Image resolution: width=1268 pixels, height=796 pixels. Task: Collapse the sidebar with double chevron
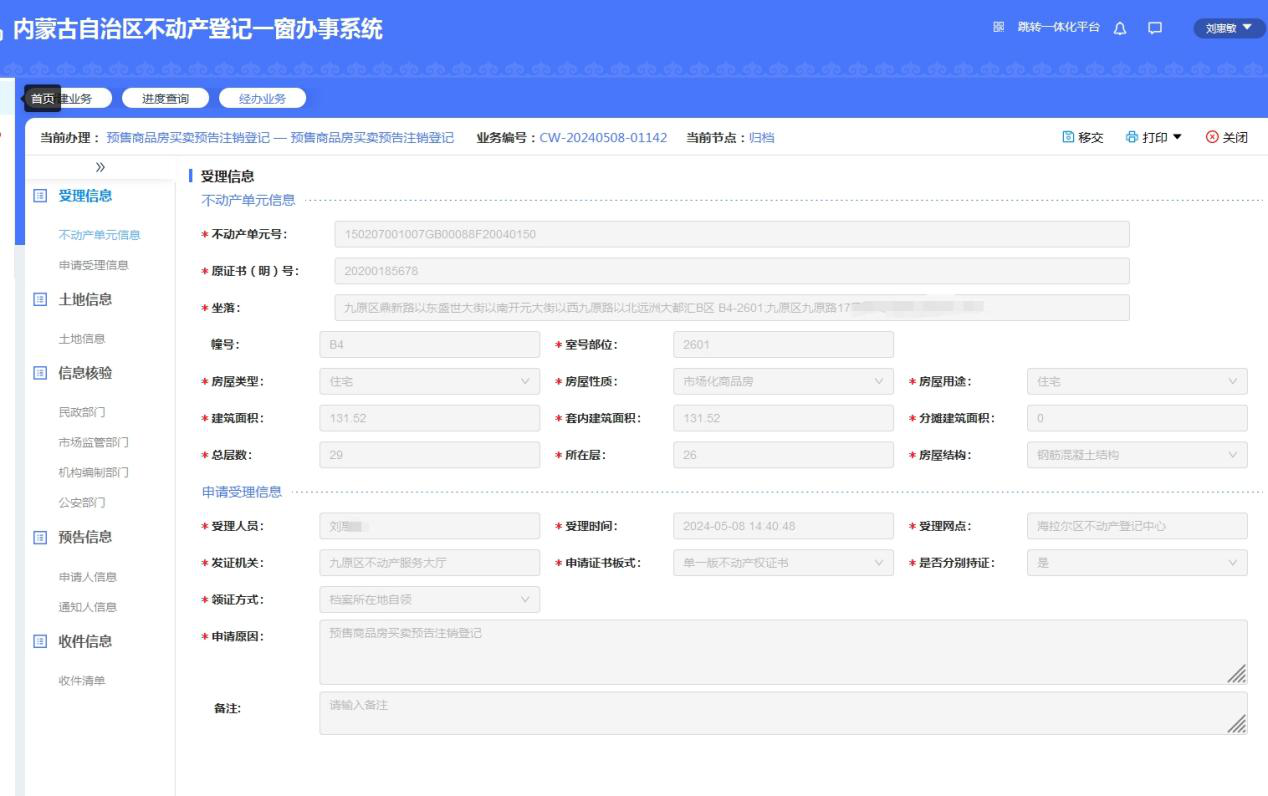101,166
